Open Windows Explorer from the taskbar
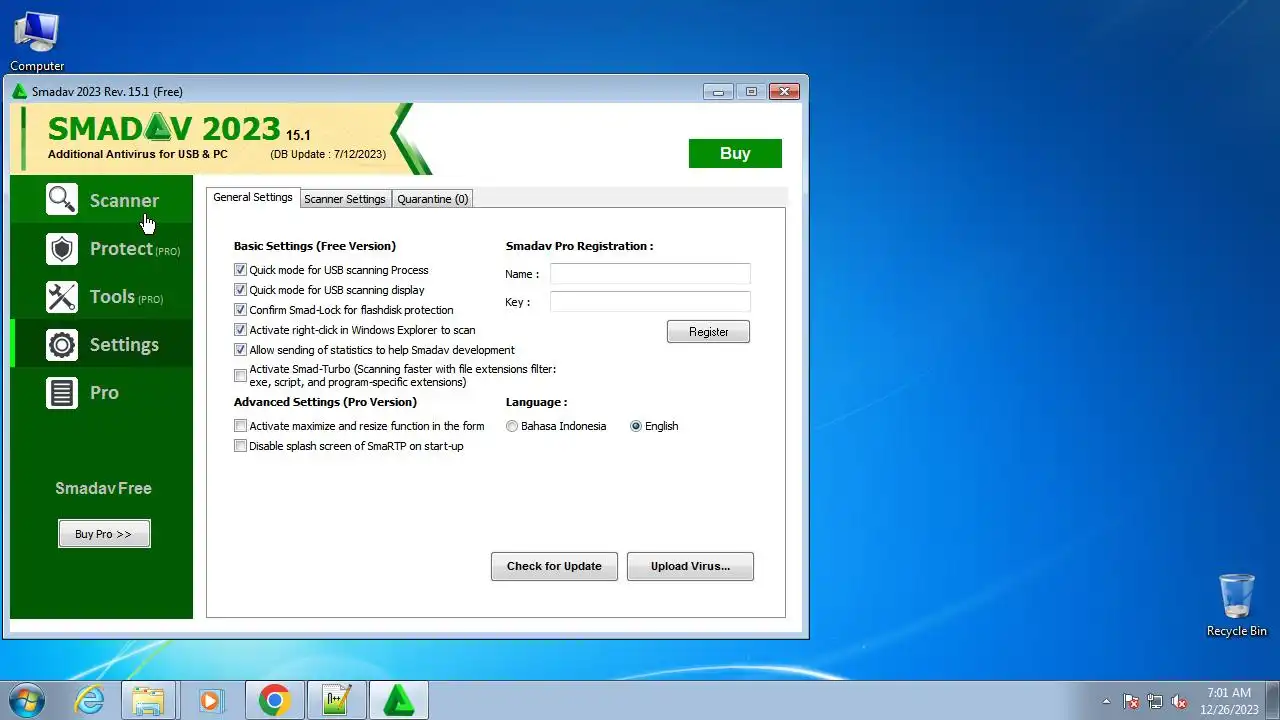The height and width of the screenshot is (720, 1280). tap(149, 700)
